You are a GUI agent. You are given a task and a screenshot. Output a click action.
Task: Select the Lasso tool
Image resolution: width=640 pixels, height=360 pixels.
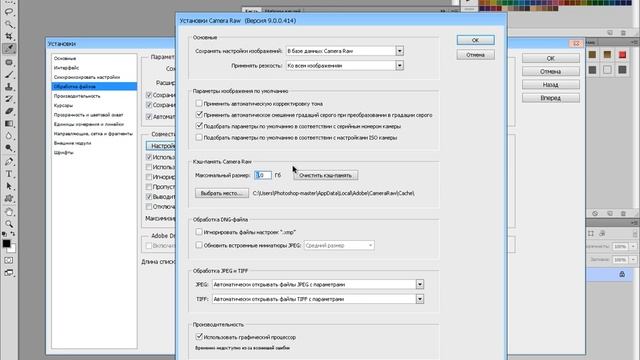(9, 12)
